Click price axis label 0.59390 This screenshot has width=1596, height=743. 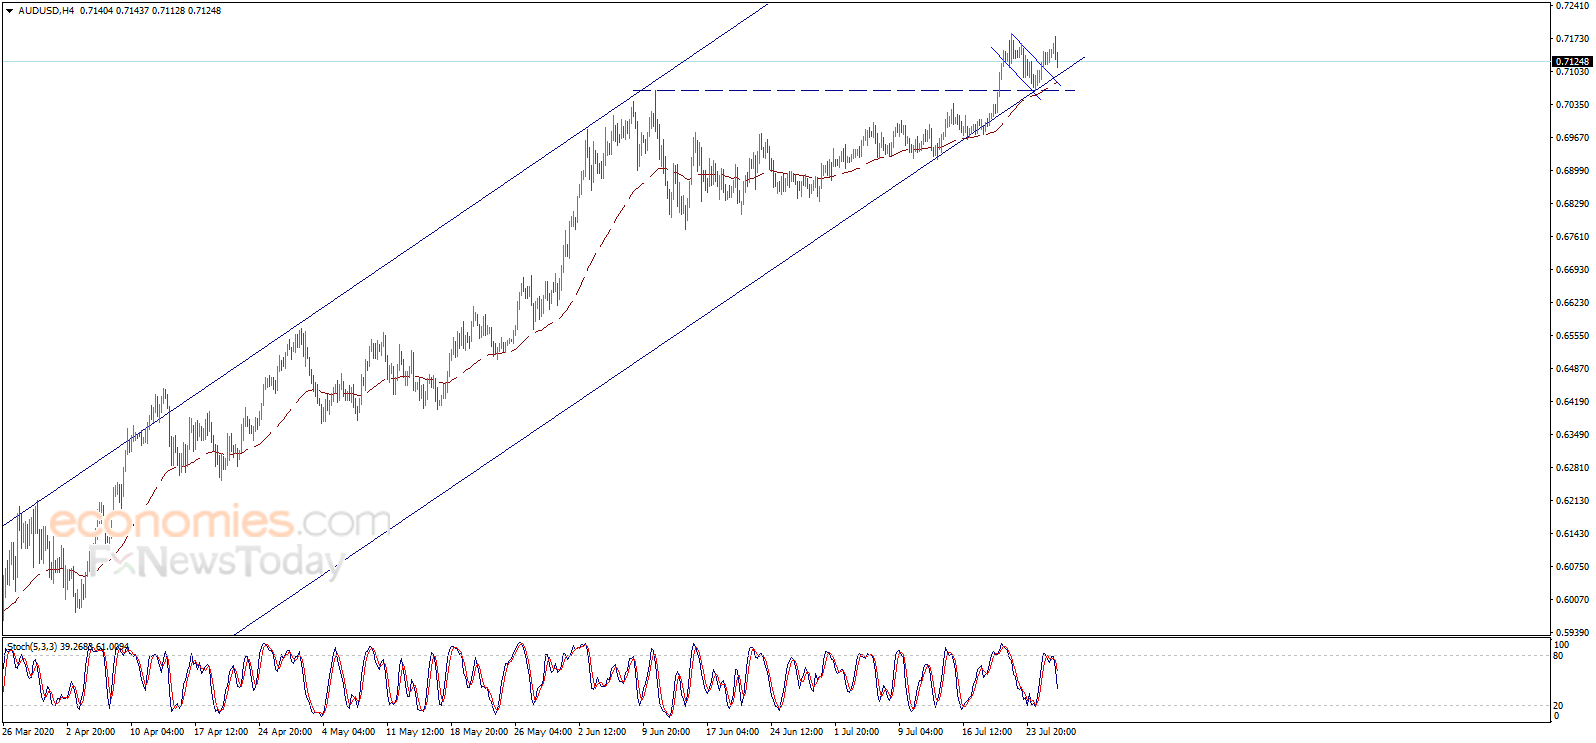point(1573,633)
